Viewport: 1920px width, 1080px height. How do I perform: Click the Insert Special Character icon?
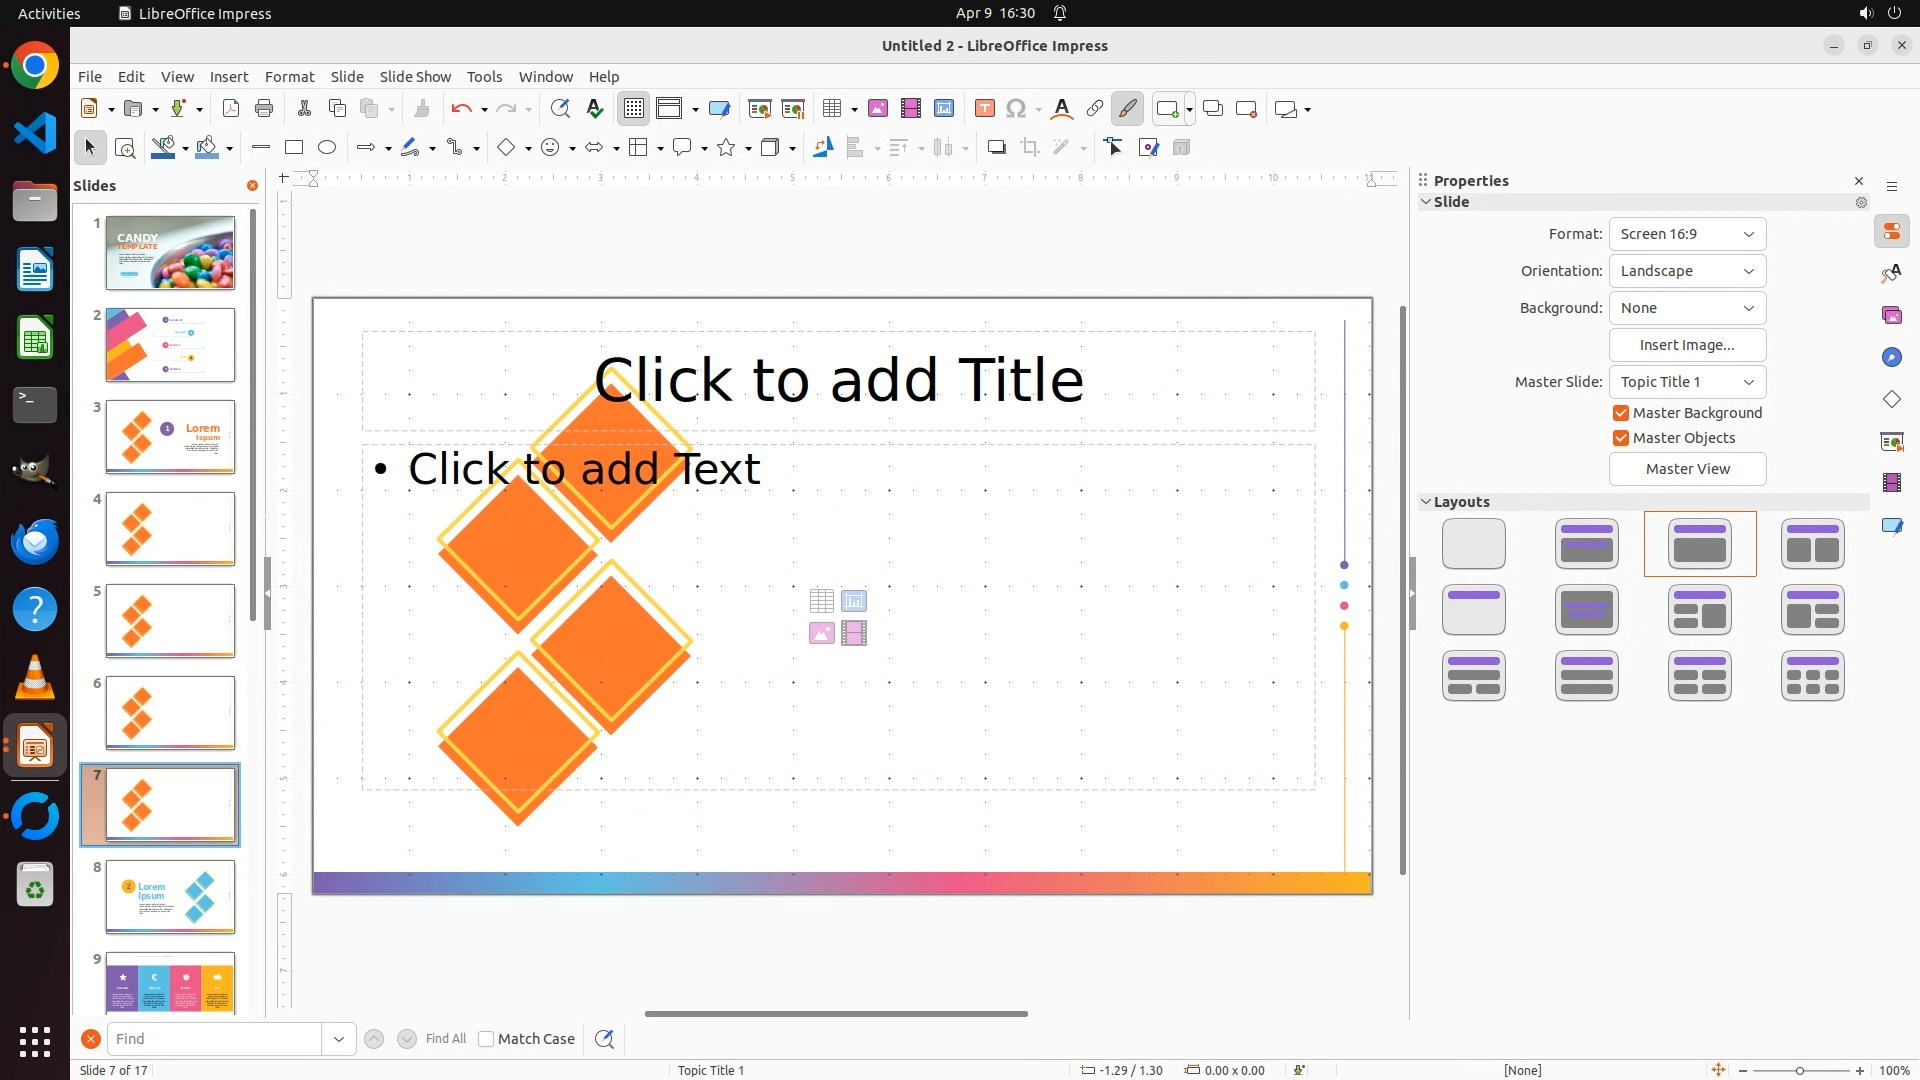point(1016,109)
